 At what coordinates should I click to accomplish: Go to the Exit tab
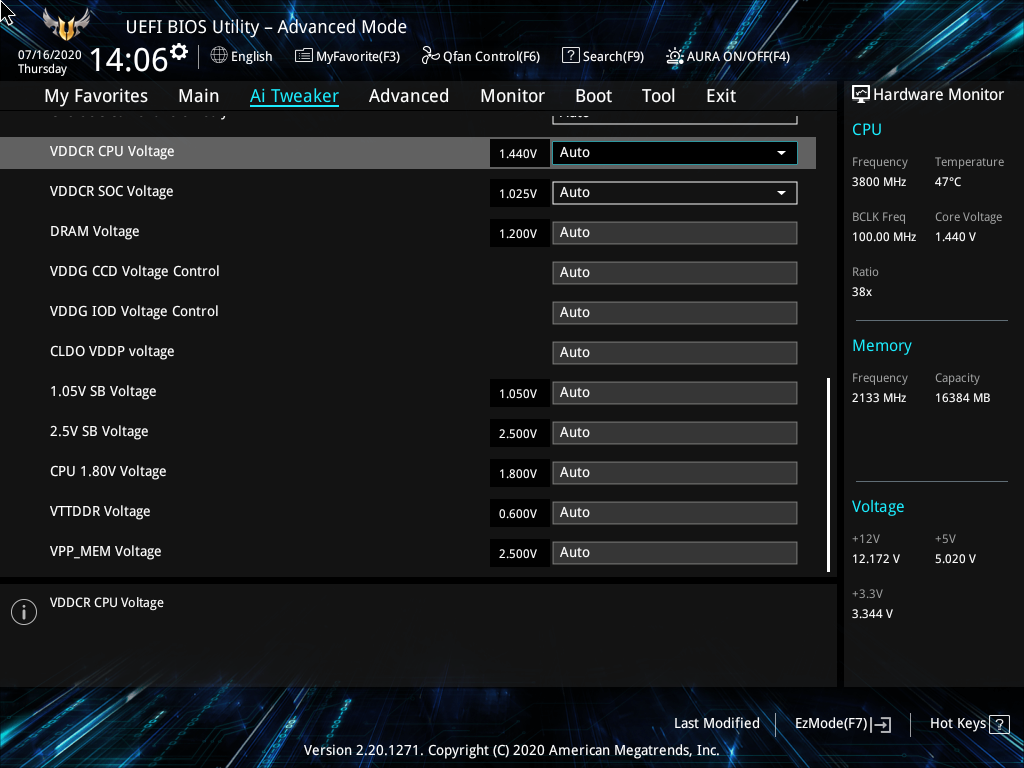click(x=721, y=96)
